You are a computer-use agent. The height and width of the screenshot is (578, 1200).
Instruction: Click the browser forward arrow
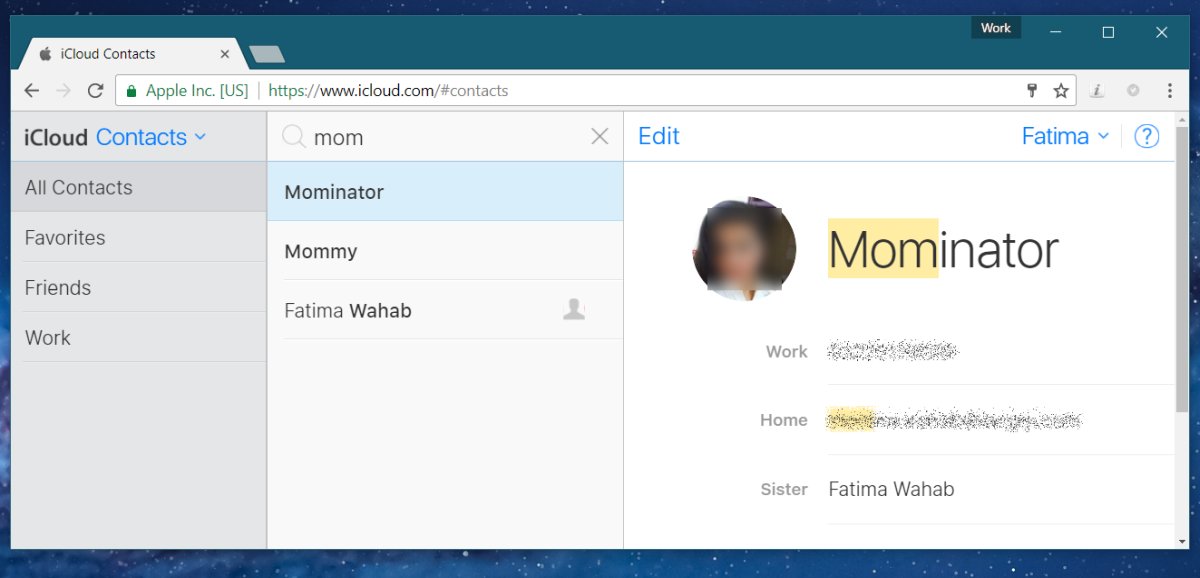[x=64, y=91]
